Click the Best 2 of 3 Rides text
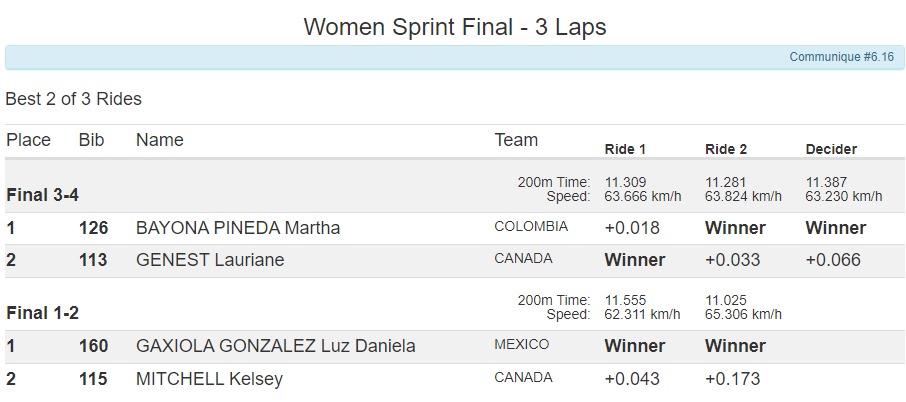Screen dimensions: 906x402 pos(73,99)
